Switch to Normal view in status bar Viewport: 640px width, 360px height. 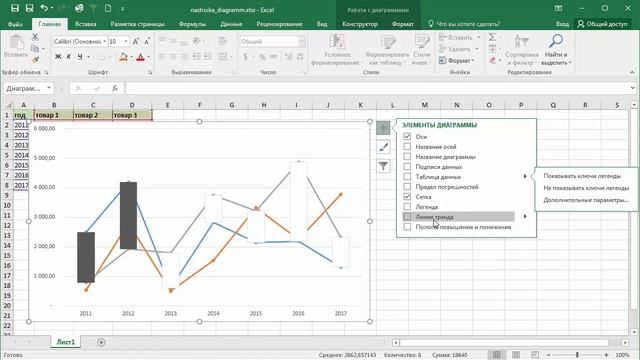pyautogui.click(x=496, y=355)
